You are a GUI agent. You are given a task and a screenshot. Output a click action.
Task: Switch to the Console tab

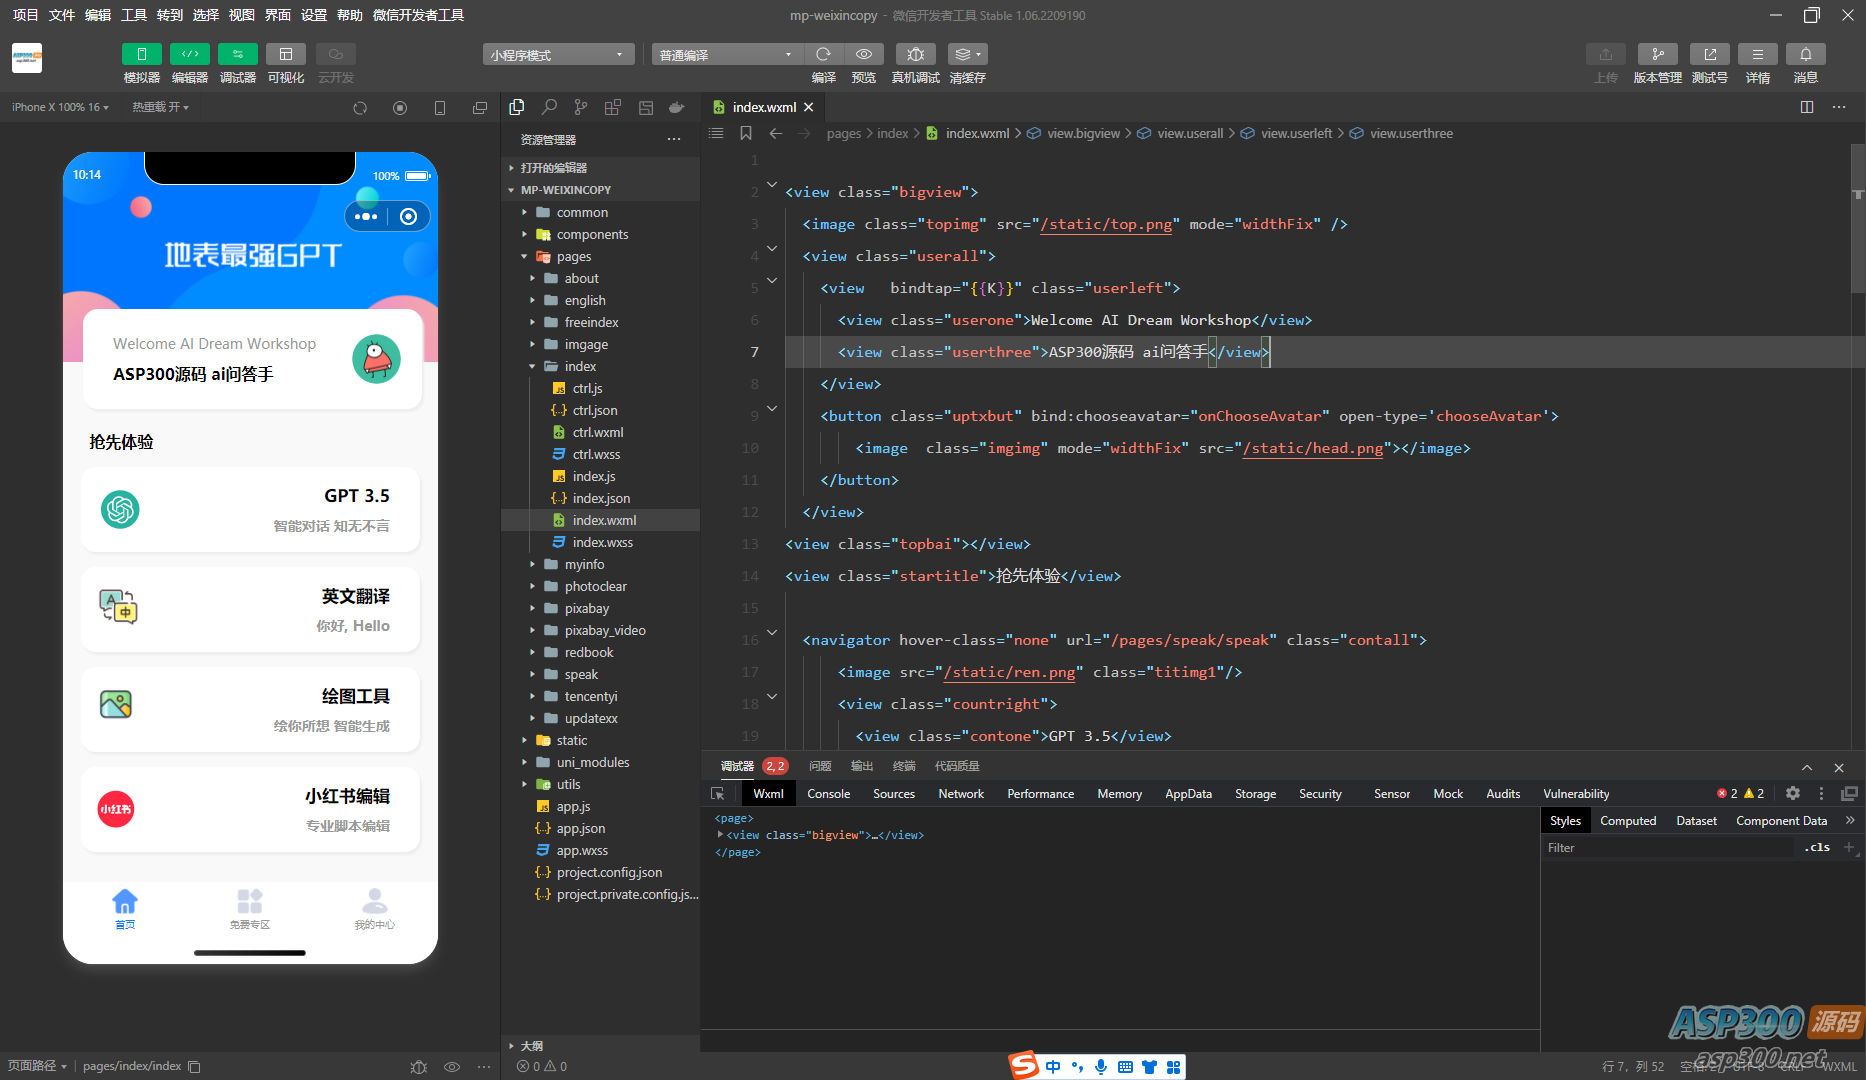[x=828, y=793]
